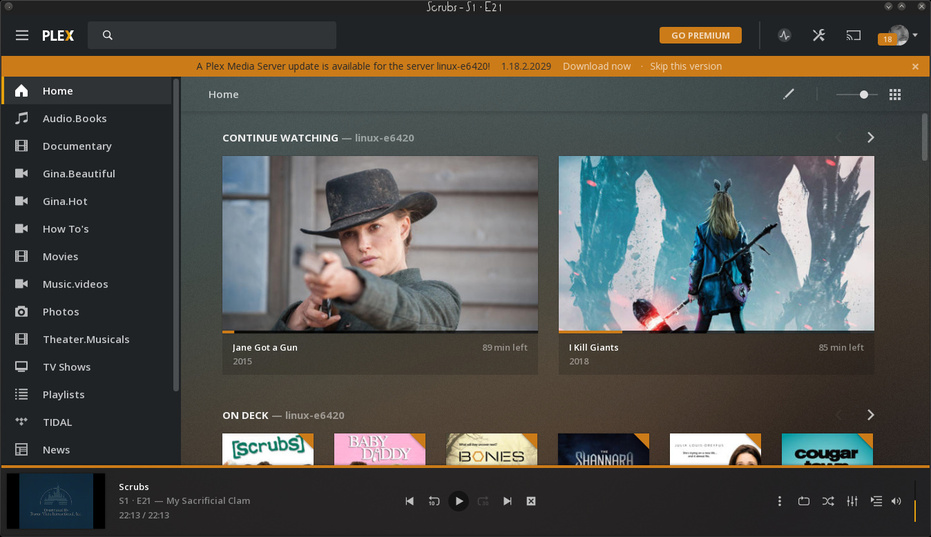The image size is (931, 537).
Task: Click Skip this version link
Action: [x=686, y=66]
